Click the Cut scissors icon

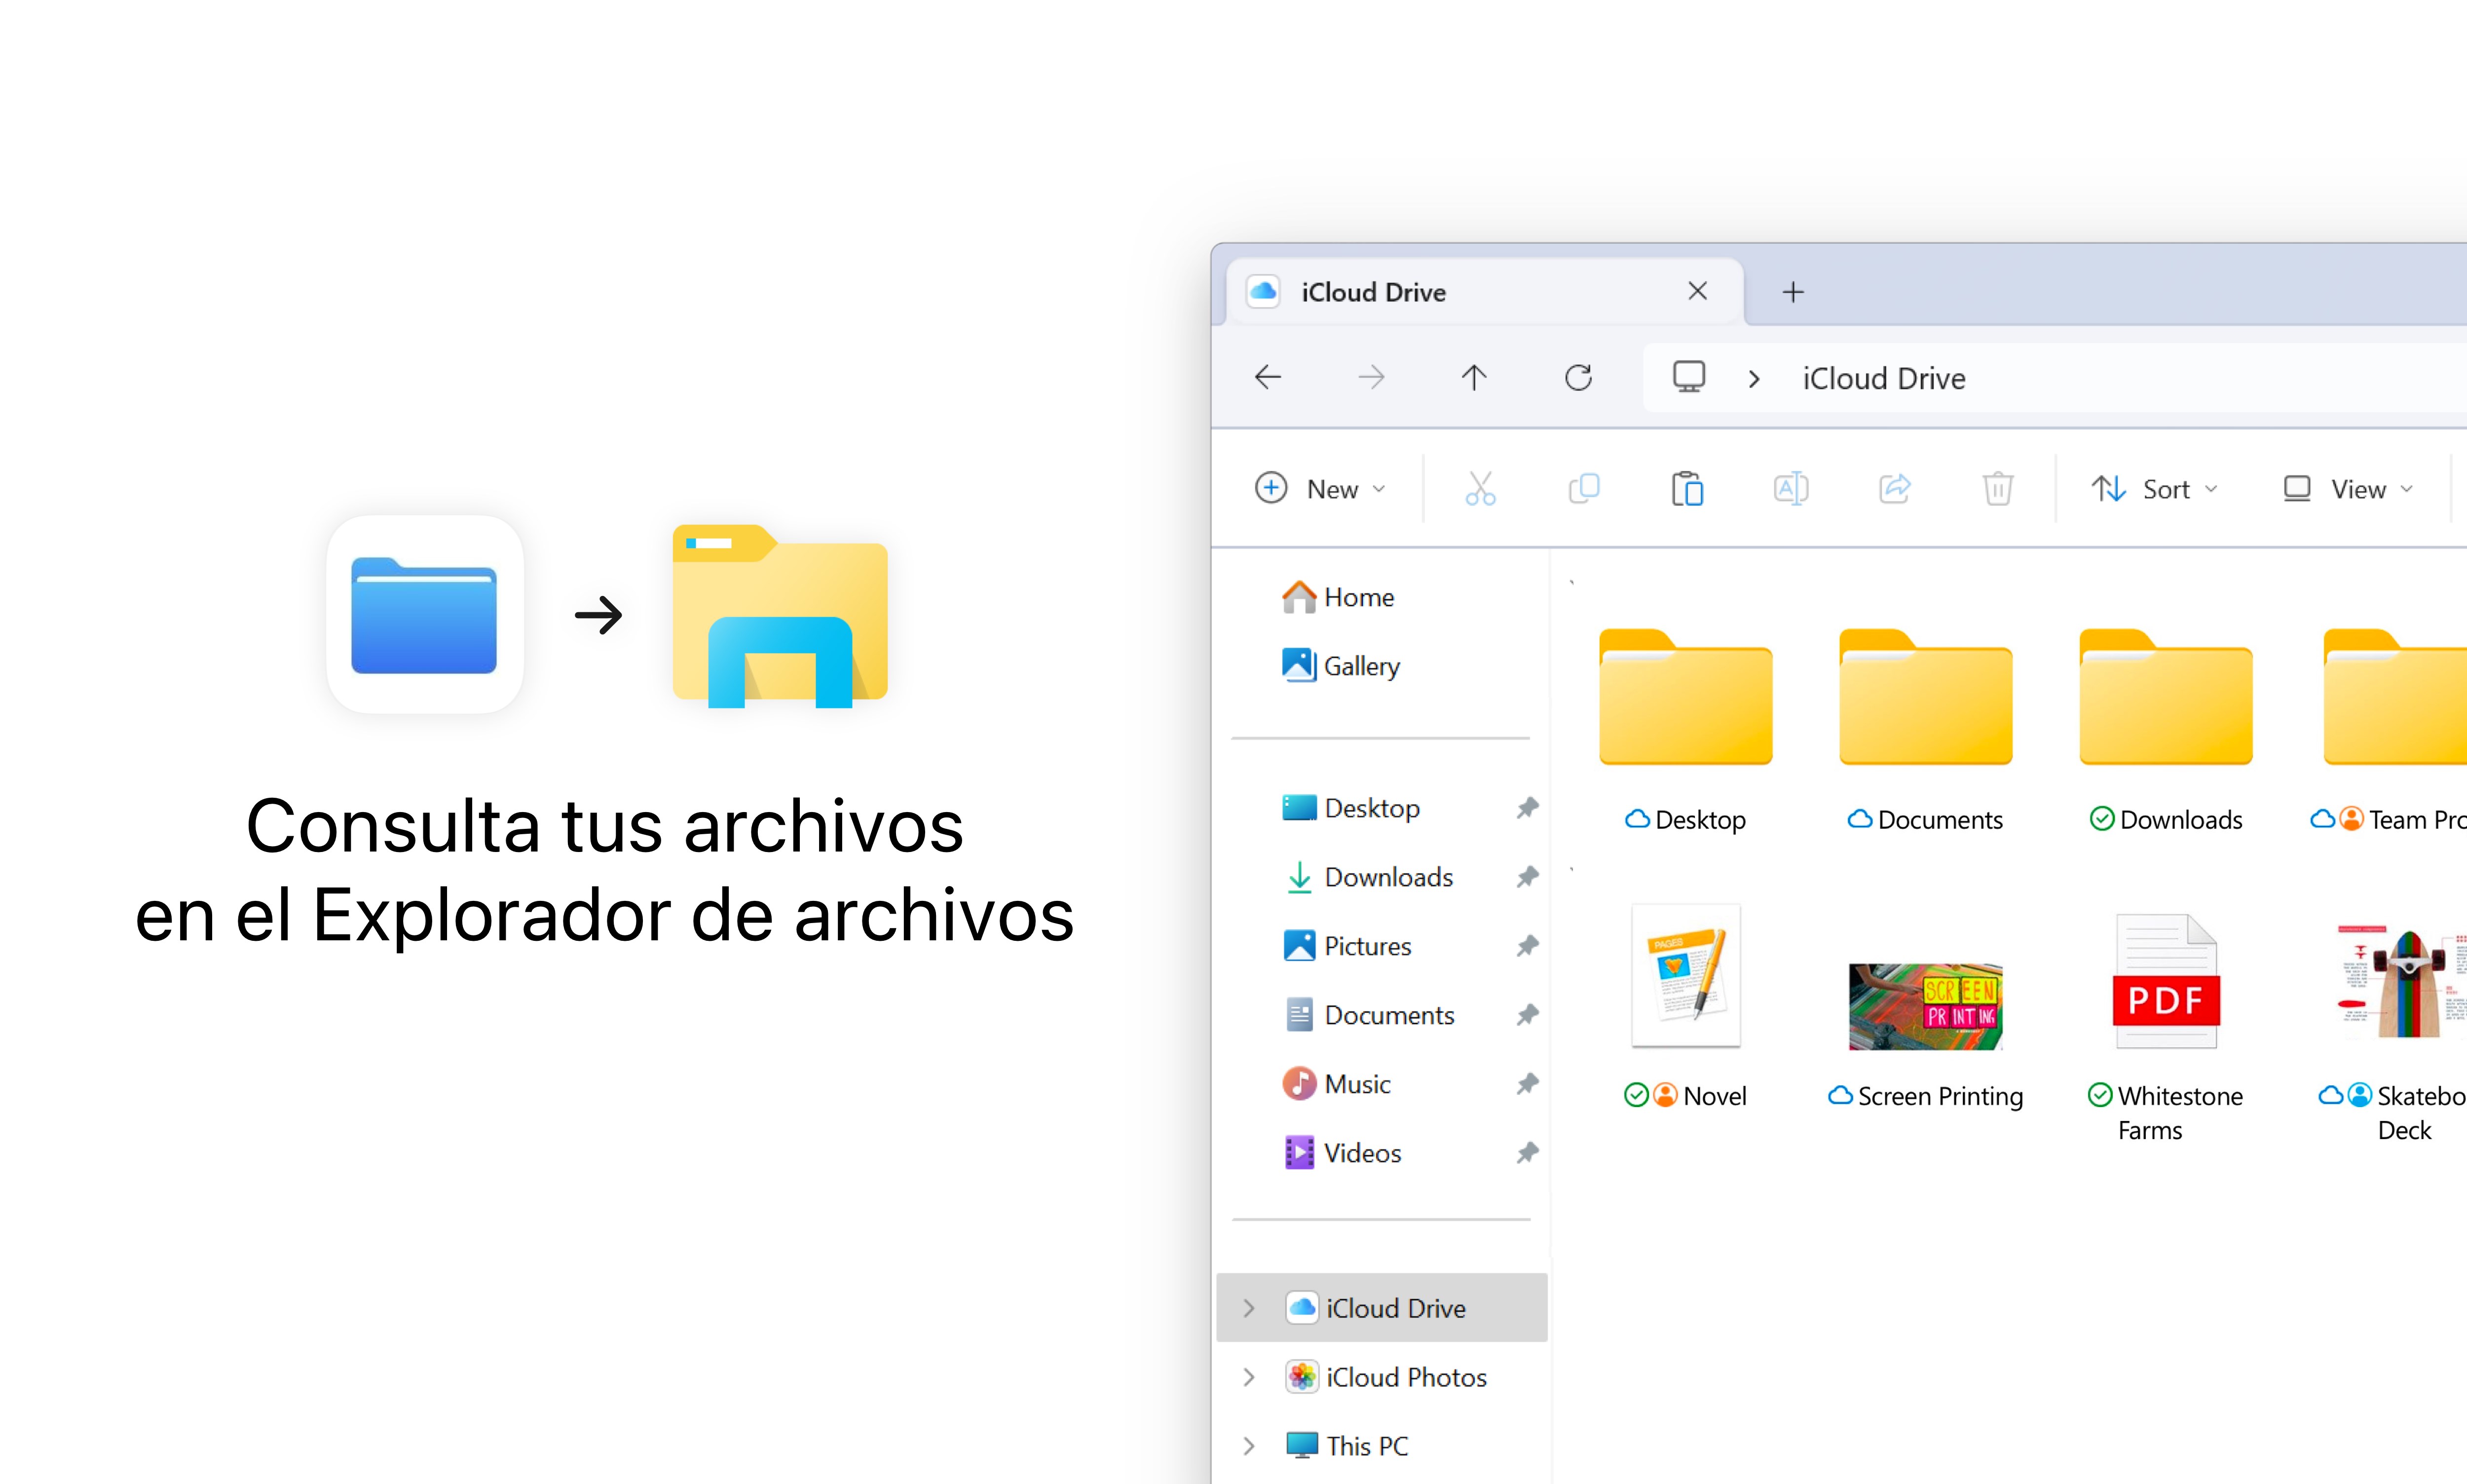point(1480,489)
